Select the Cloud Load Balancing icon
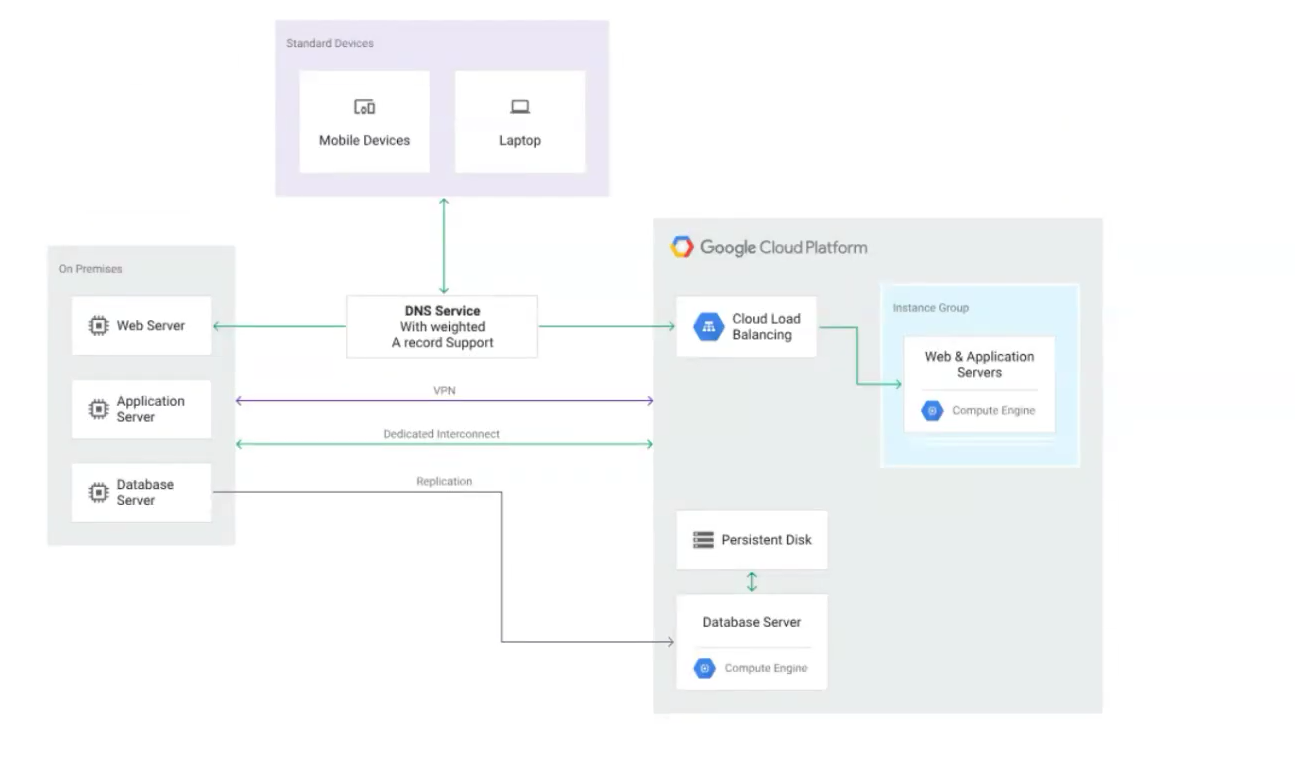1295x782 pixels. coord(709,326)
